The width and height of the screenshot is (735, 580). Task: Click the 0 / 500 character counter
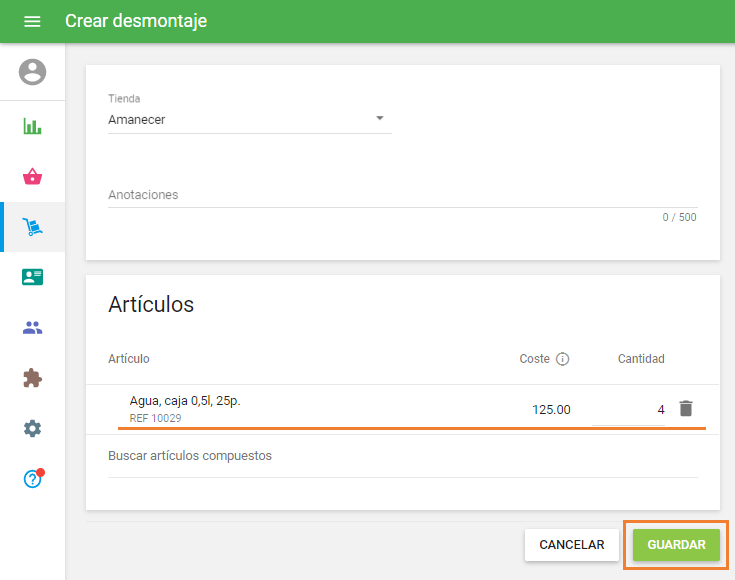pos(679,217)
